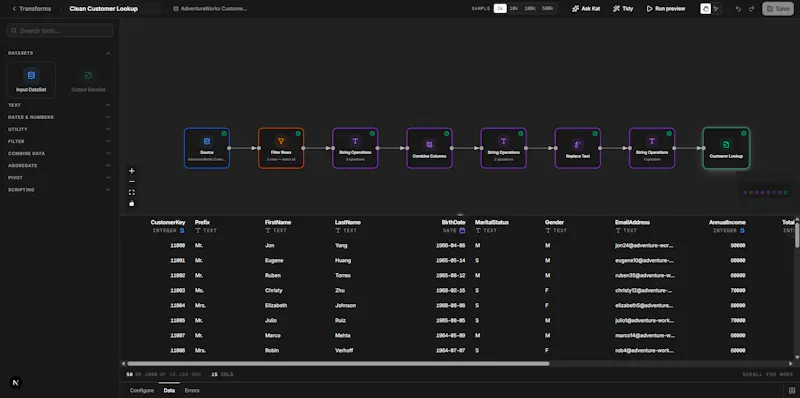This screenshot has width=800, height=398.
Task: Expand the Scripting section
Action: (60, 190)
